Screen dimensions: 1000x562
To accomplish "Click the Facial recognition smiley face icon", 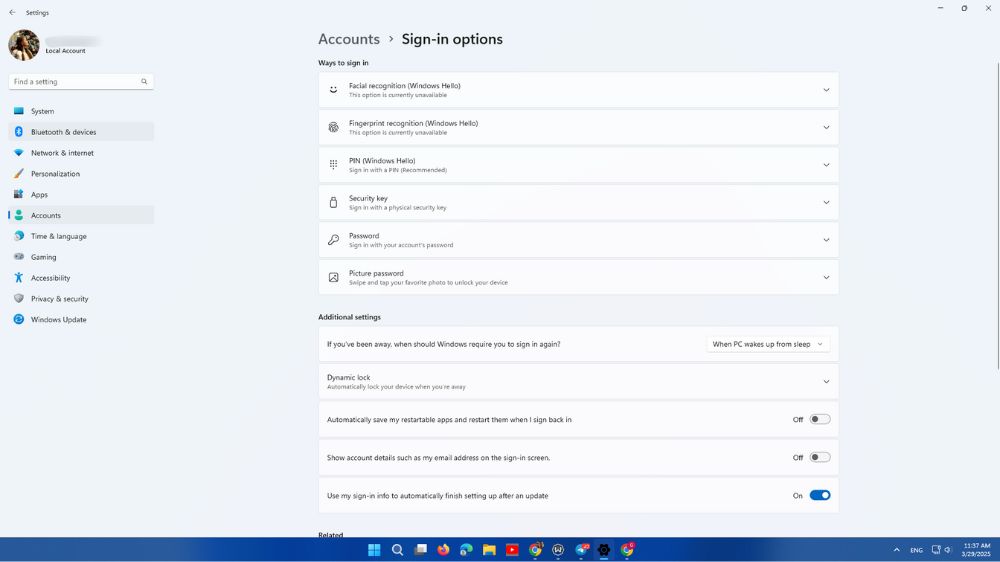I will point(334,90).
